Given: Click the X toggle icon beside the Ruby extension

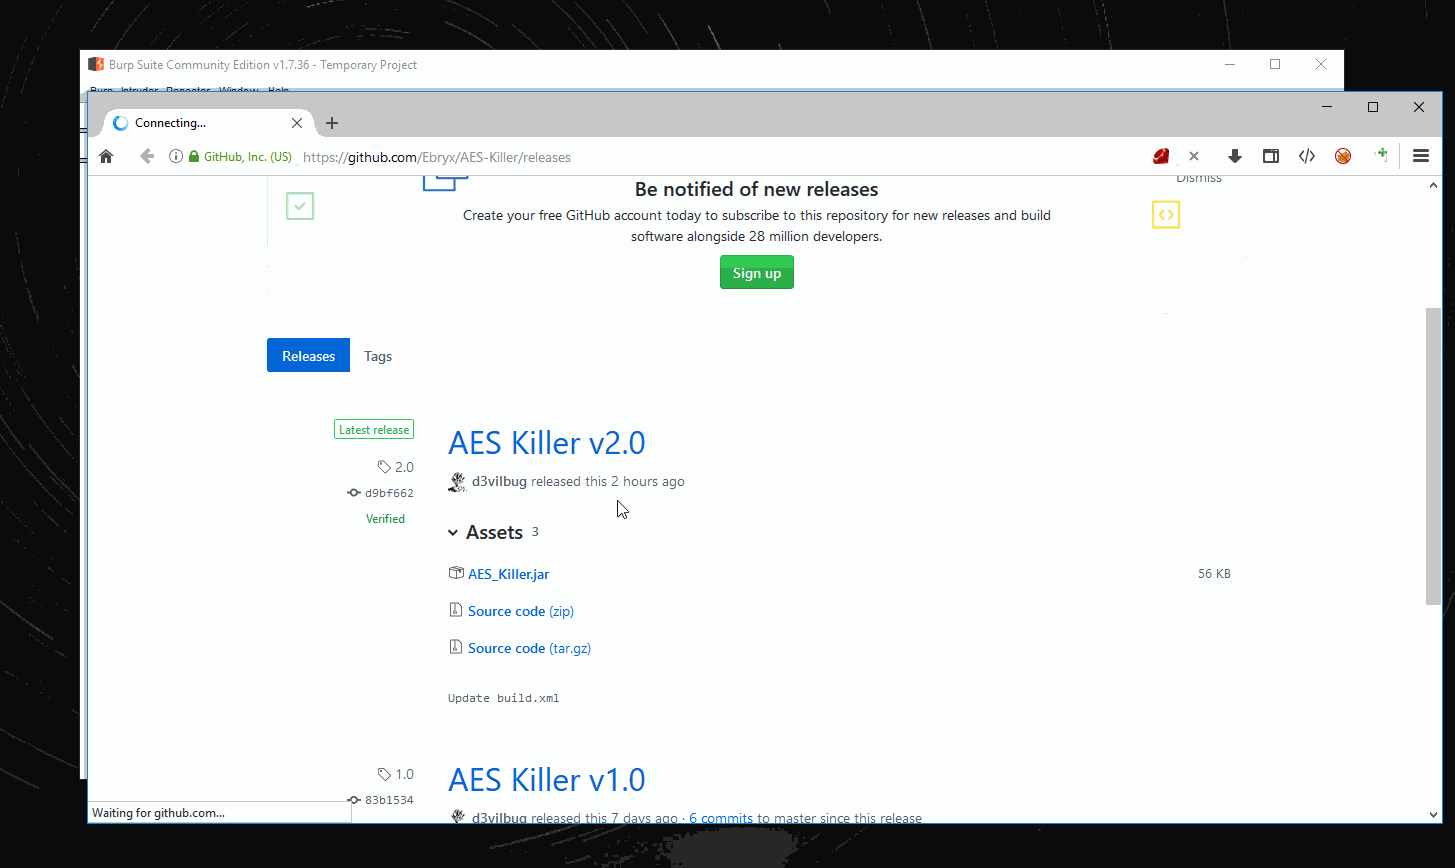Looking at the screenshot, I should click(x=1194, y=156).
